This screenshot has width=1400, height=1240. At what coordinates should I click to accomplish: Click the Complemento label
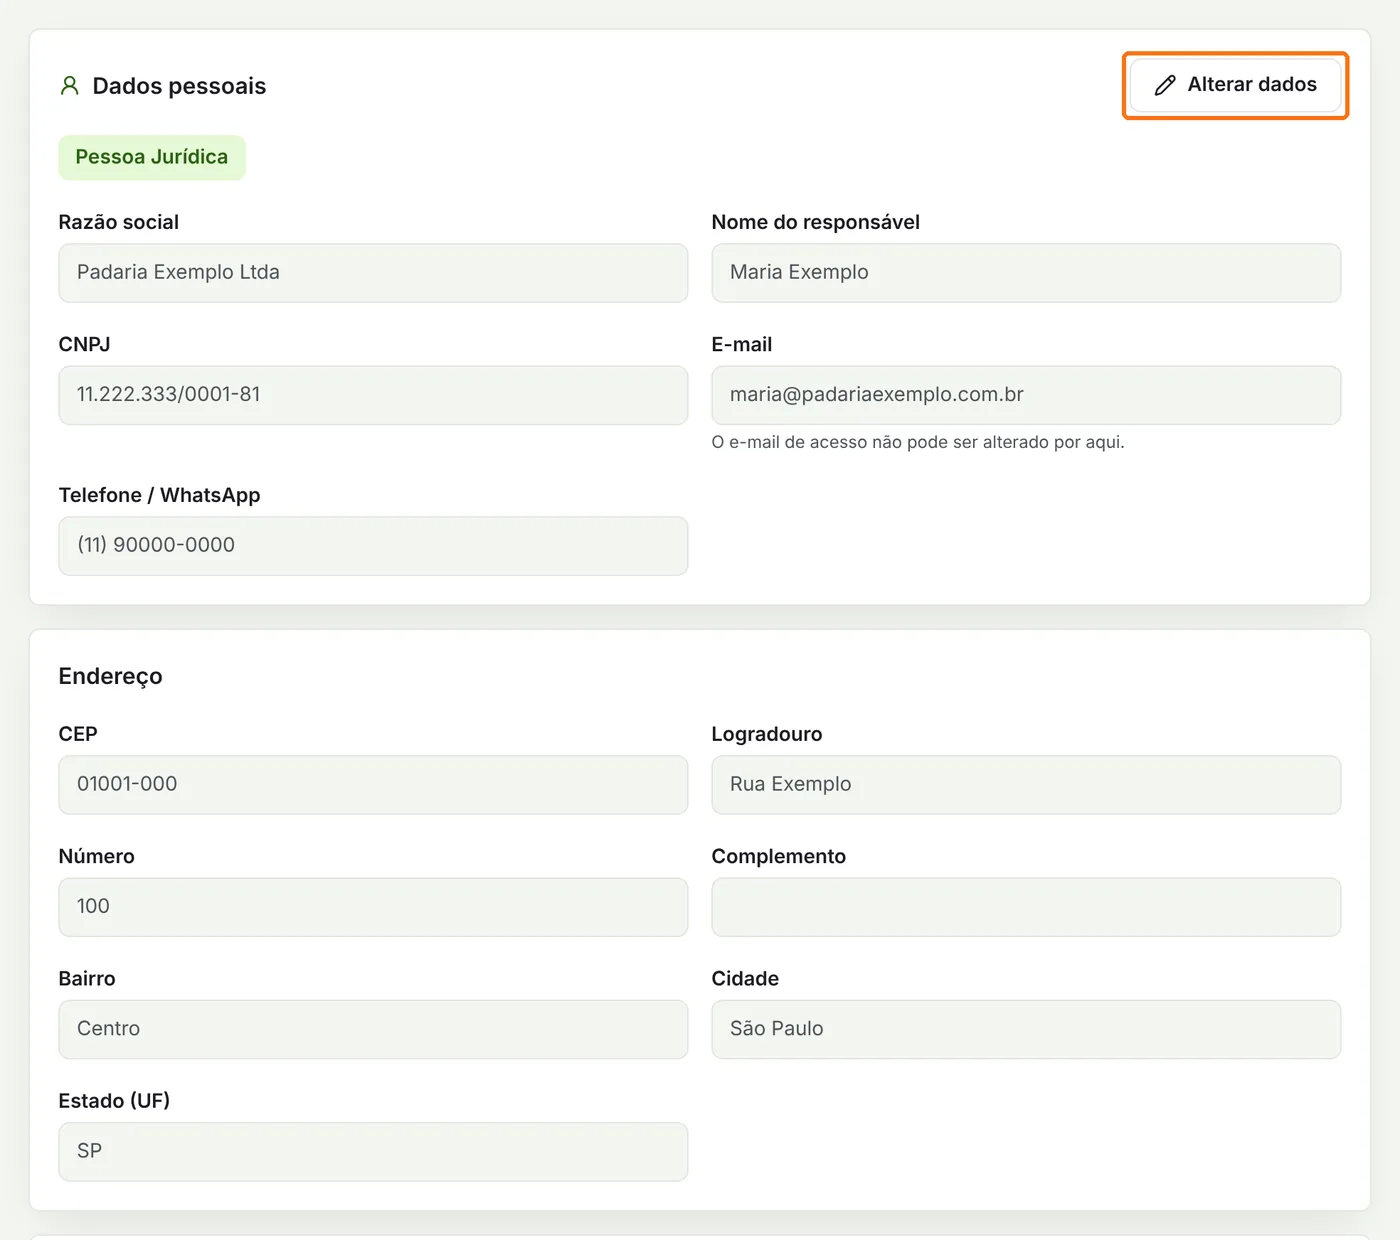pos(779,856)
